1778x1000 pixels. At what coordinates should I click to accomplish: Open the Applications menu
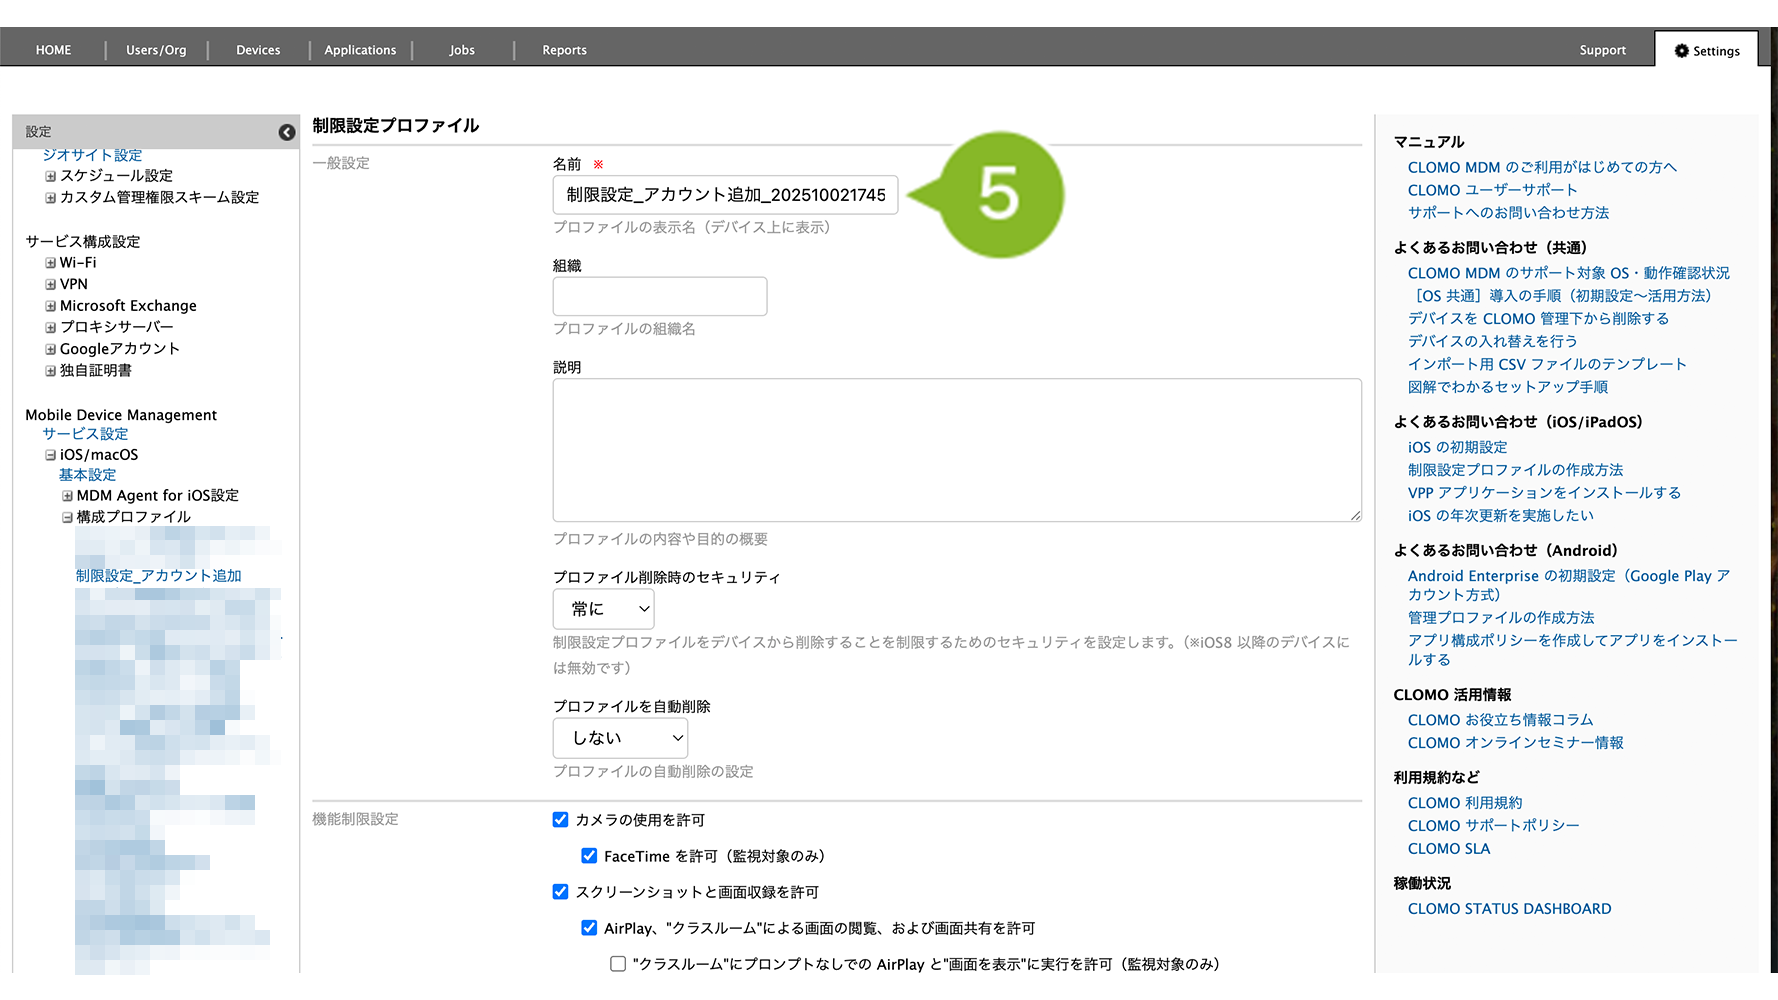tap(360, 50)
